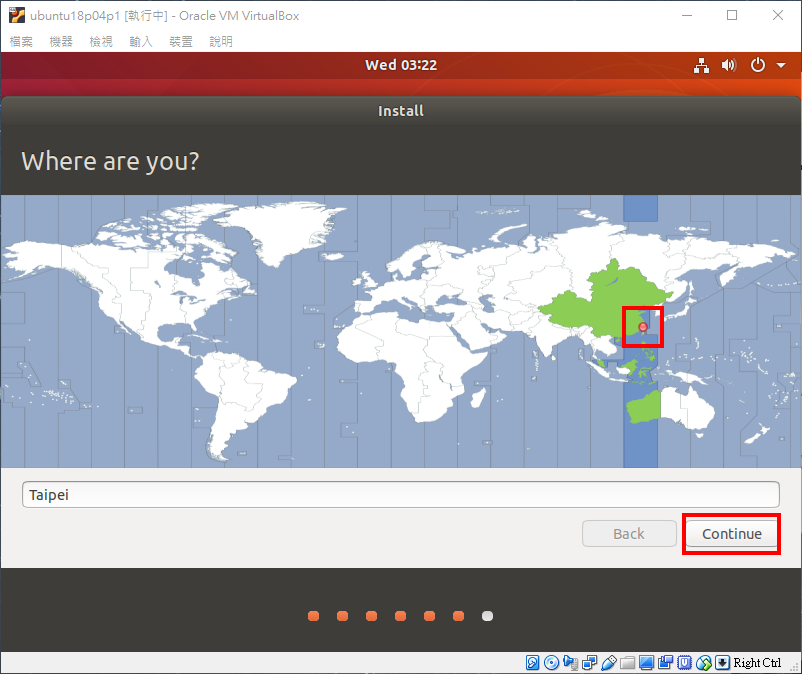Minimize the VirtualBox window
Screen dimensions: 802x674
(687, 15)
